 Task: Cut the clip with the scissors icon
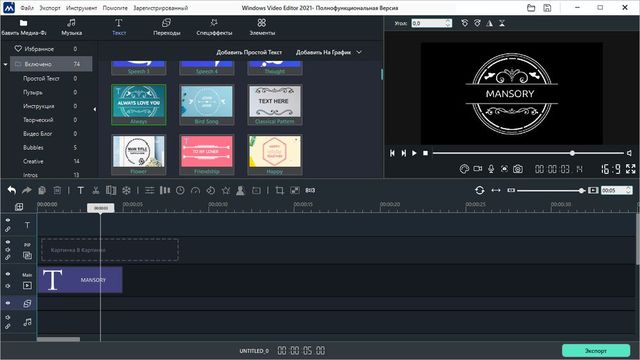click(x=96, y=190)
